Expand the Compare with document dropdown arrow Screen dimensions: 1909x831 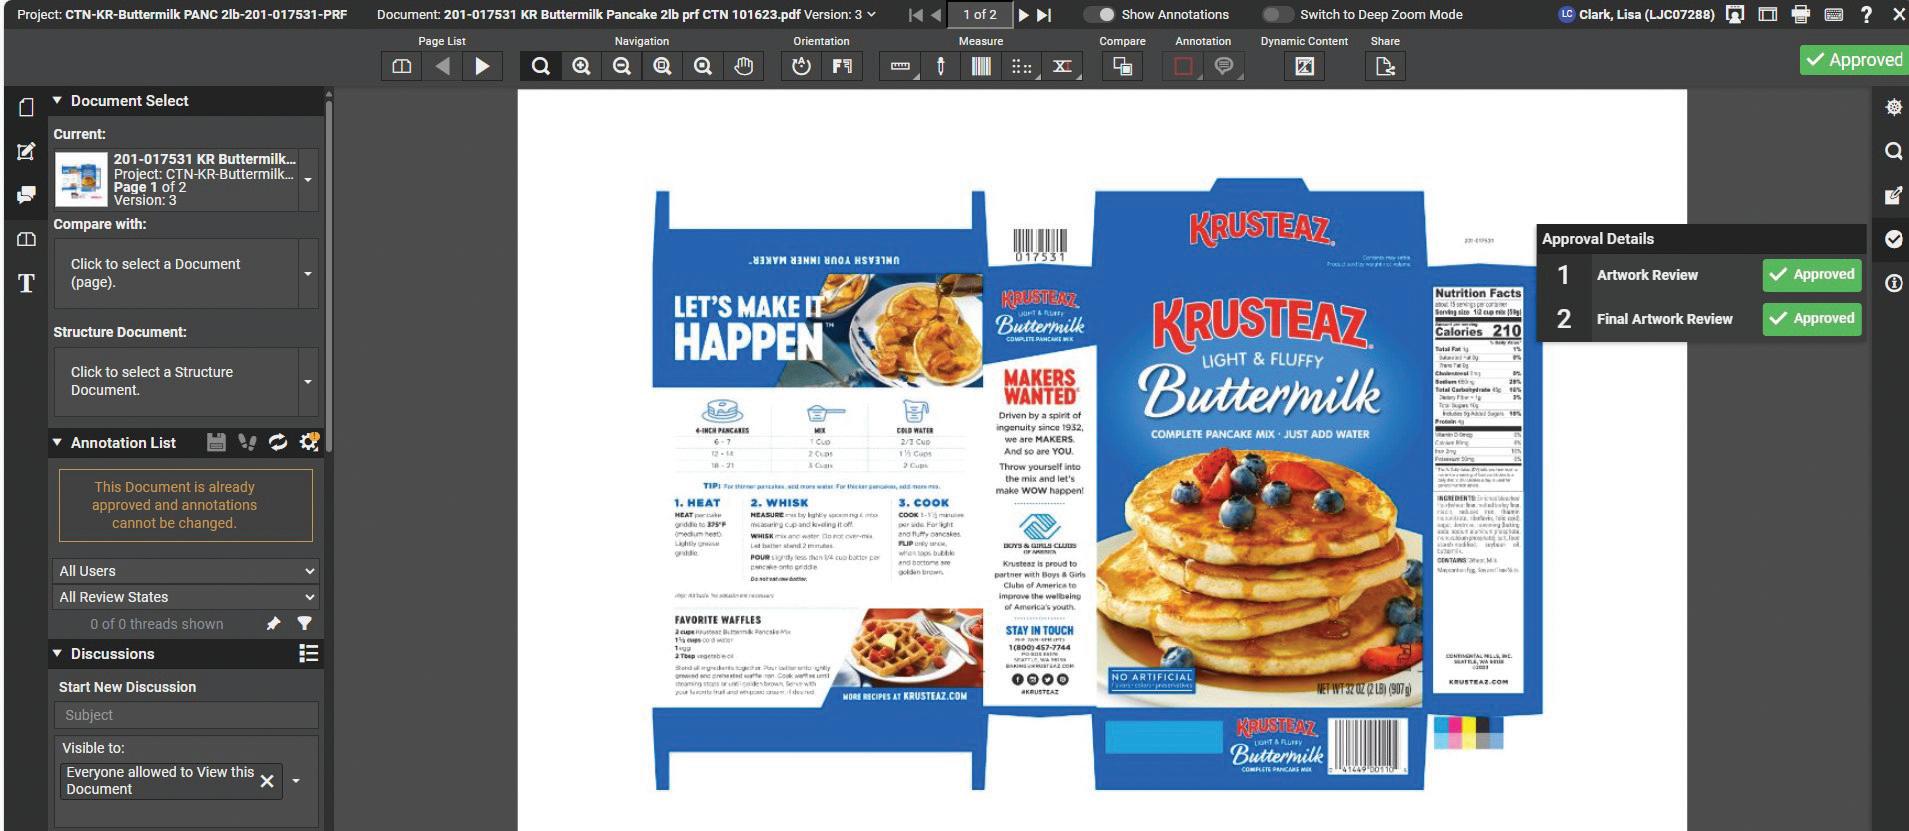coord(308,273)
